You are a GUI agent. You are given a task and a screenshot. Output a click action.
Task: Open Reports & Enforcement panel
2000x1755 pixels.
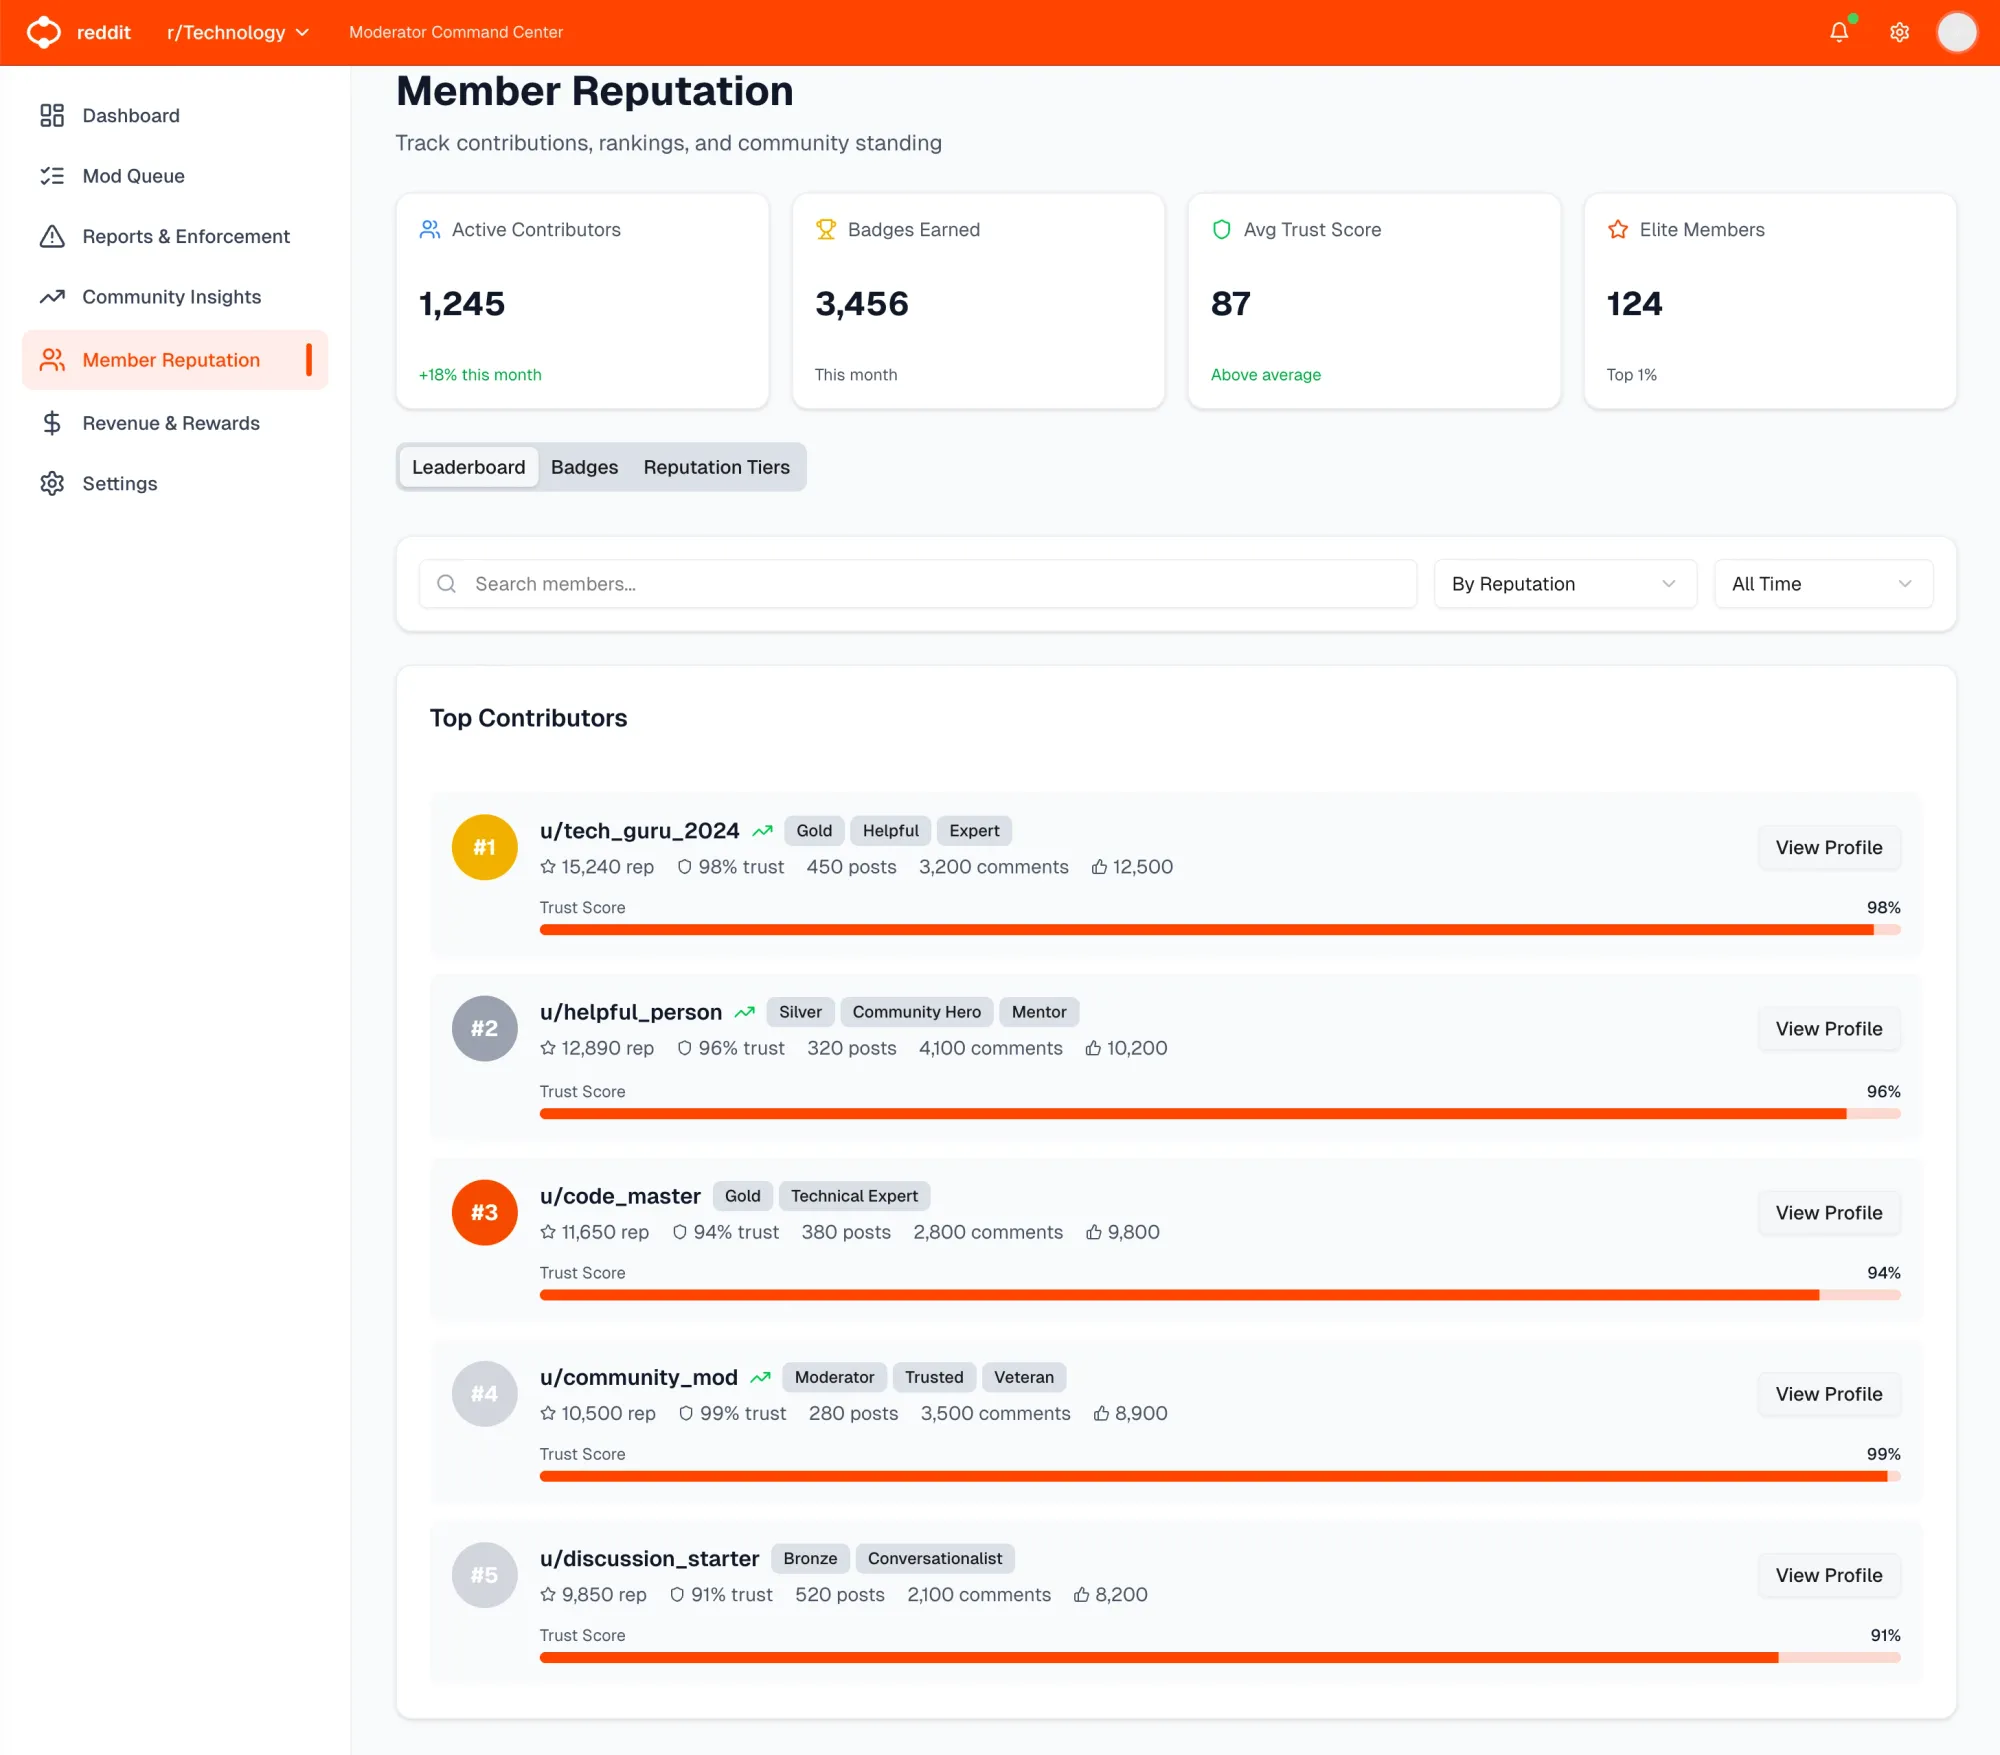186,236
